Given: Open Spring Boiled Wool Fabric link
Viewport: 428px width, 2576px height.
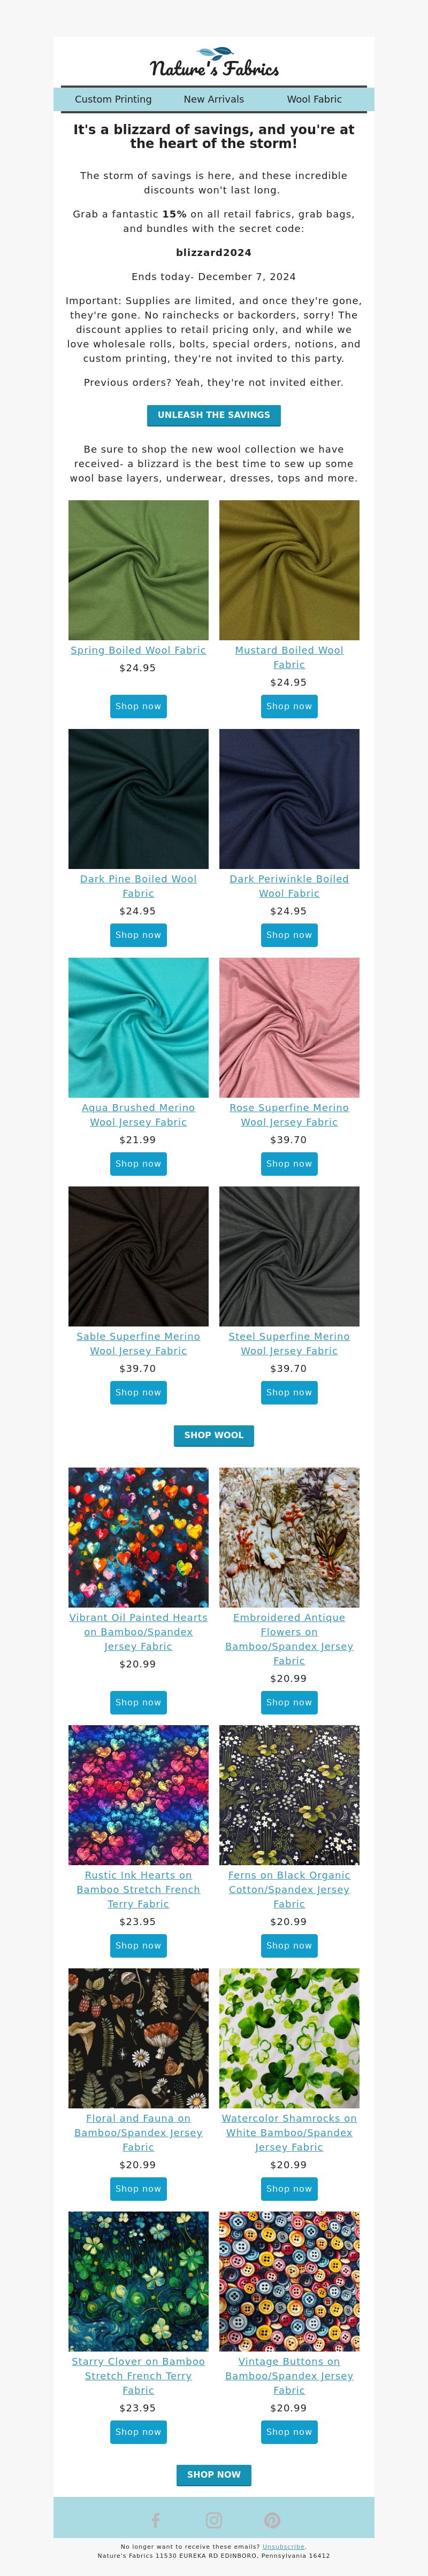Looking at the screenshot, I should click(x=138, y=650).
